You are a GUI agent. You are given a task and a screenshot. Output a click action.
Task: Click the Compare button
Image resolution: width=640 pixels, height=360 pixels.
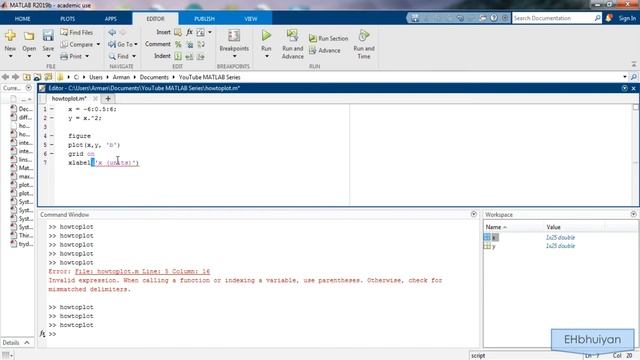76,44
